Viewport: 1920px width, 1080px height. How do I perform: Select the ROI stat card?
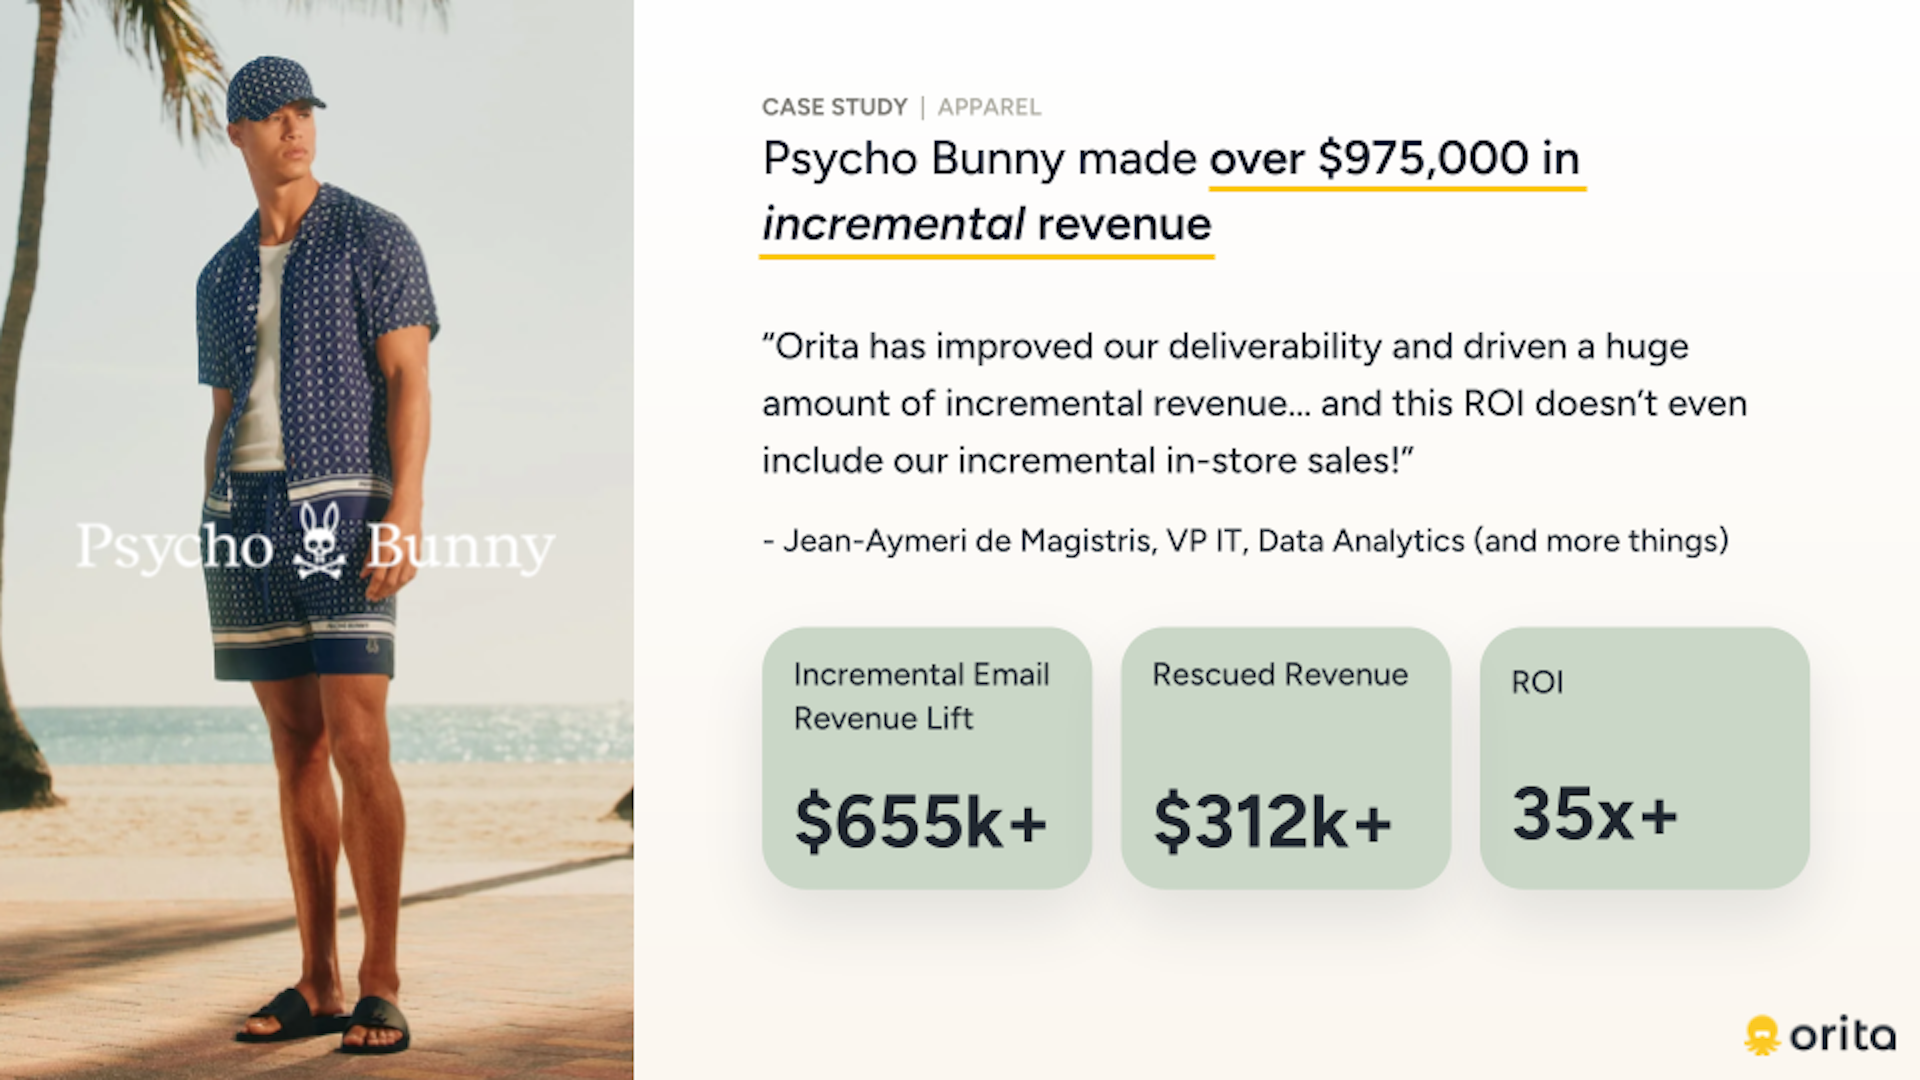[x=1644, y=758]
